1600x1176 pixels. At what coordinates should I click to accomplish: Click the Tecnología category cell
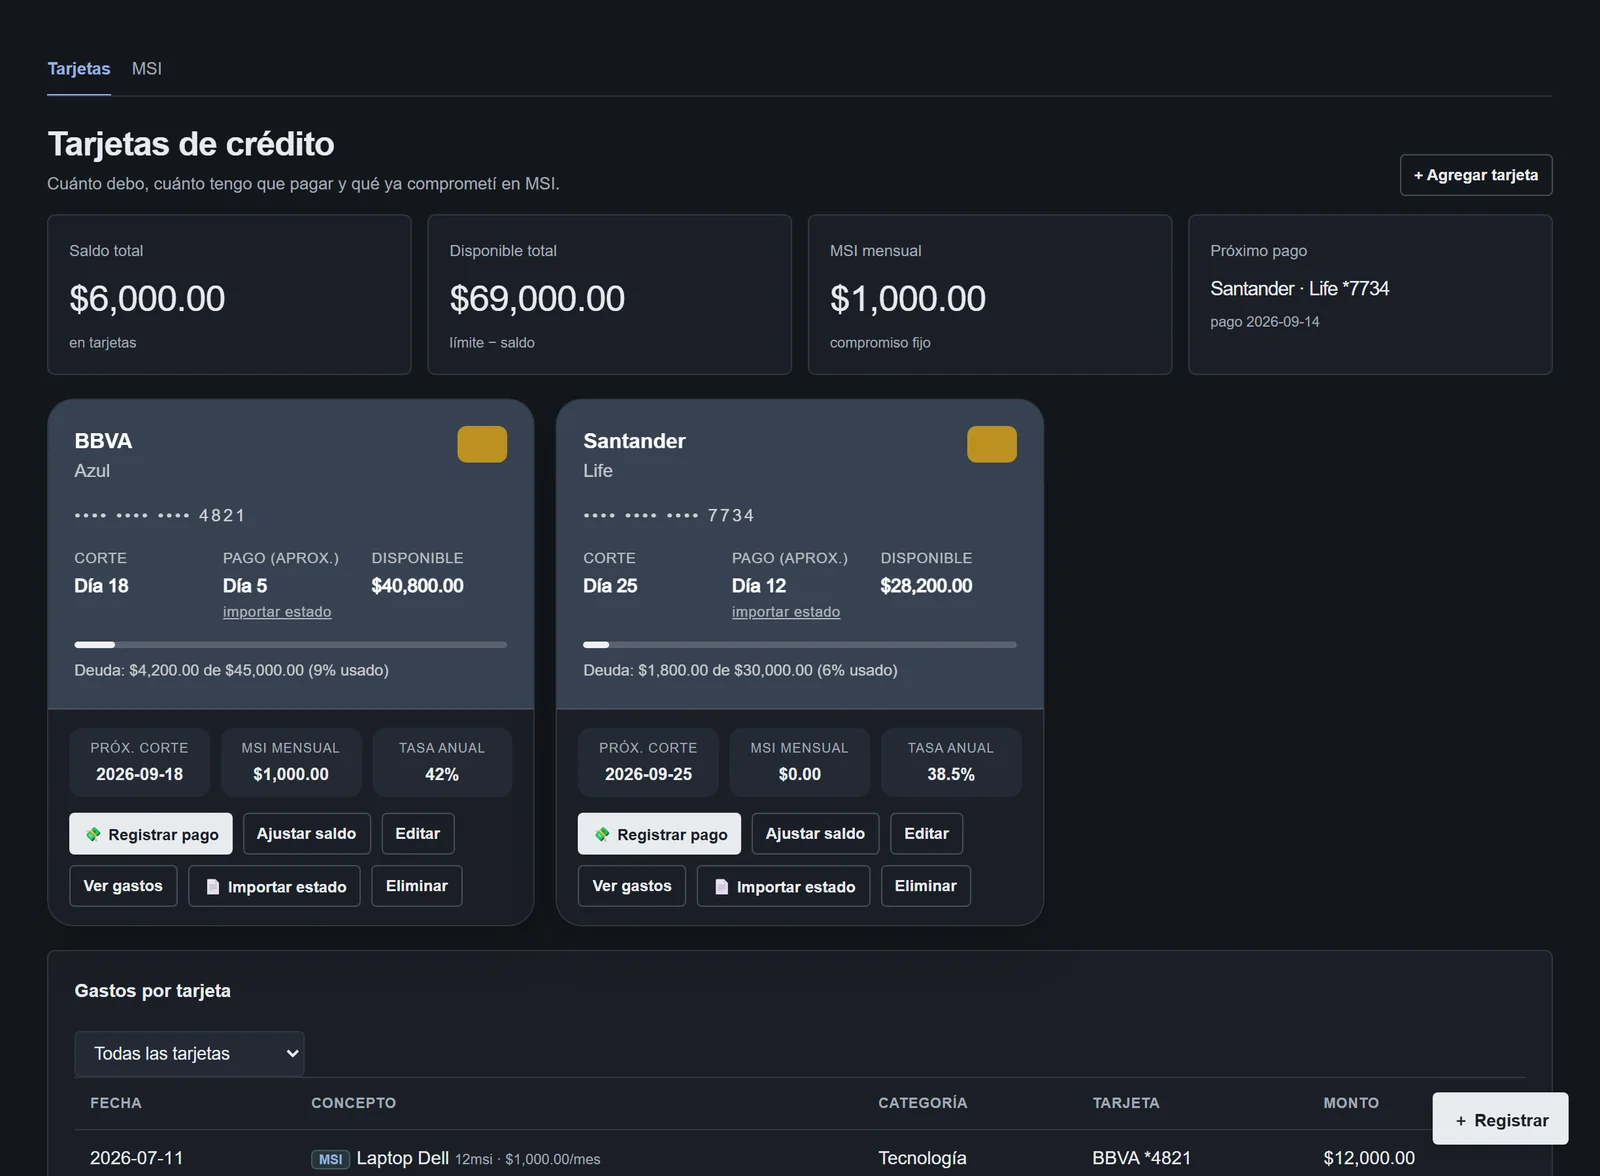[922, 1158]
